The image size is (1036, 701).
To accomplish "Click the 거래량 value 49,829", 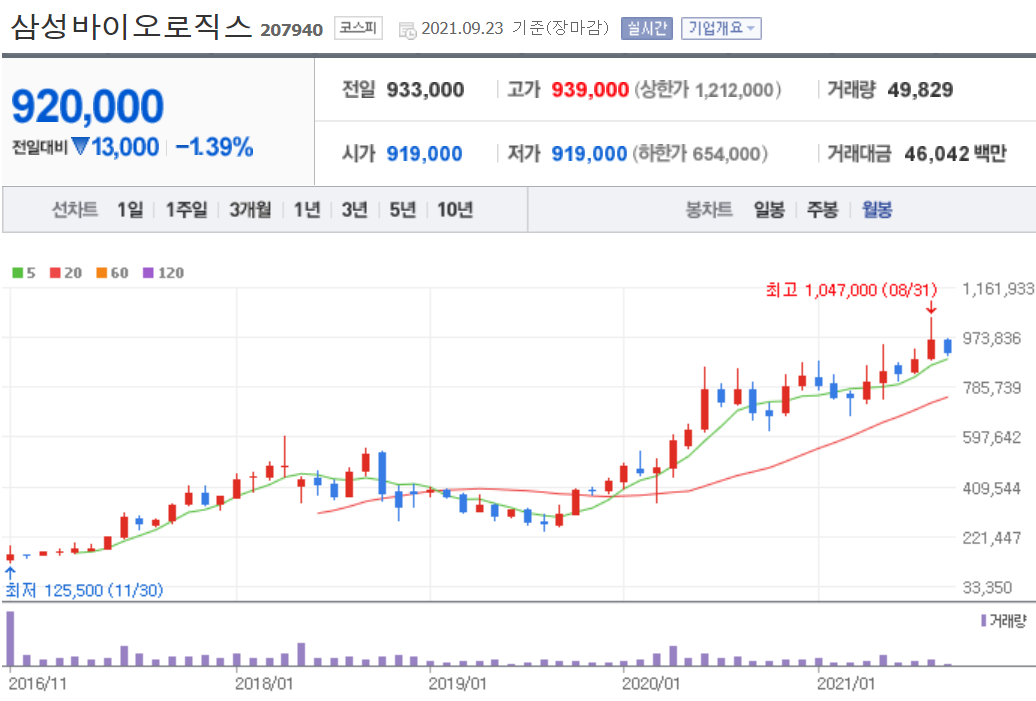I will [x=920, y=90].
